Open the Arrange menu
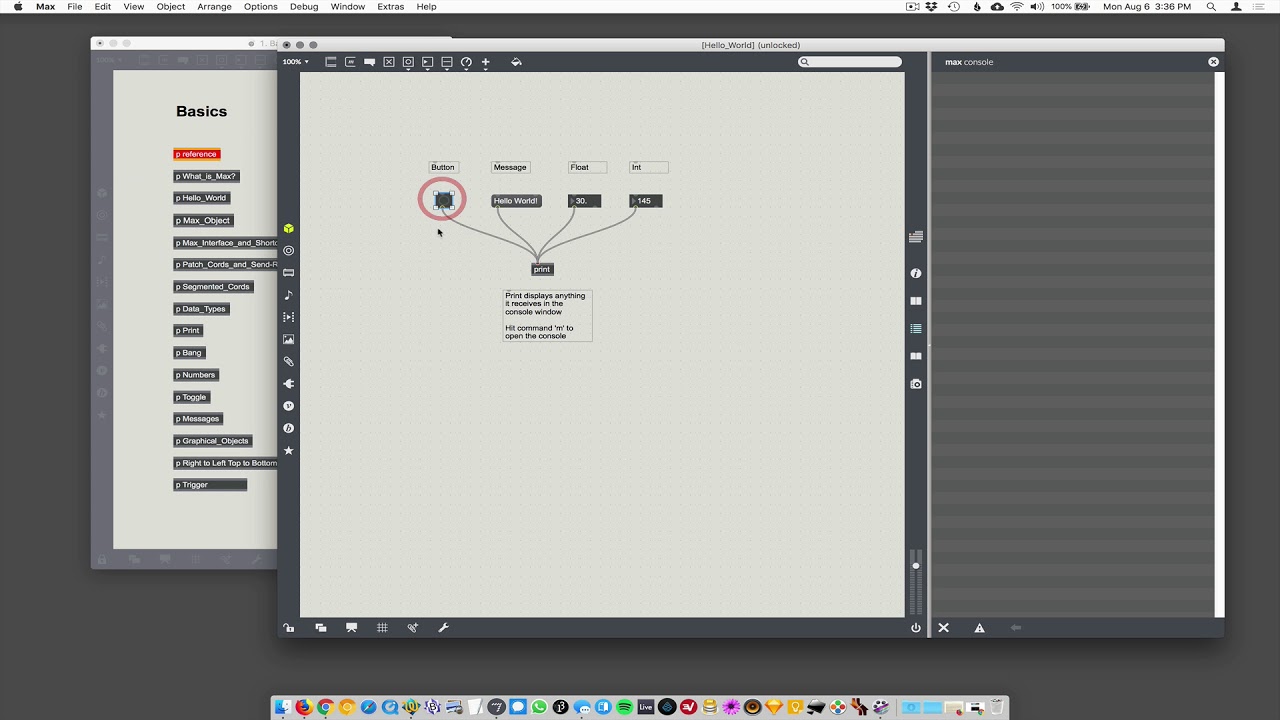 [214, 7]
